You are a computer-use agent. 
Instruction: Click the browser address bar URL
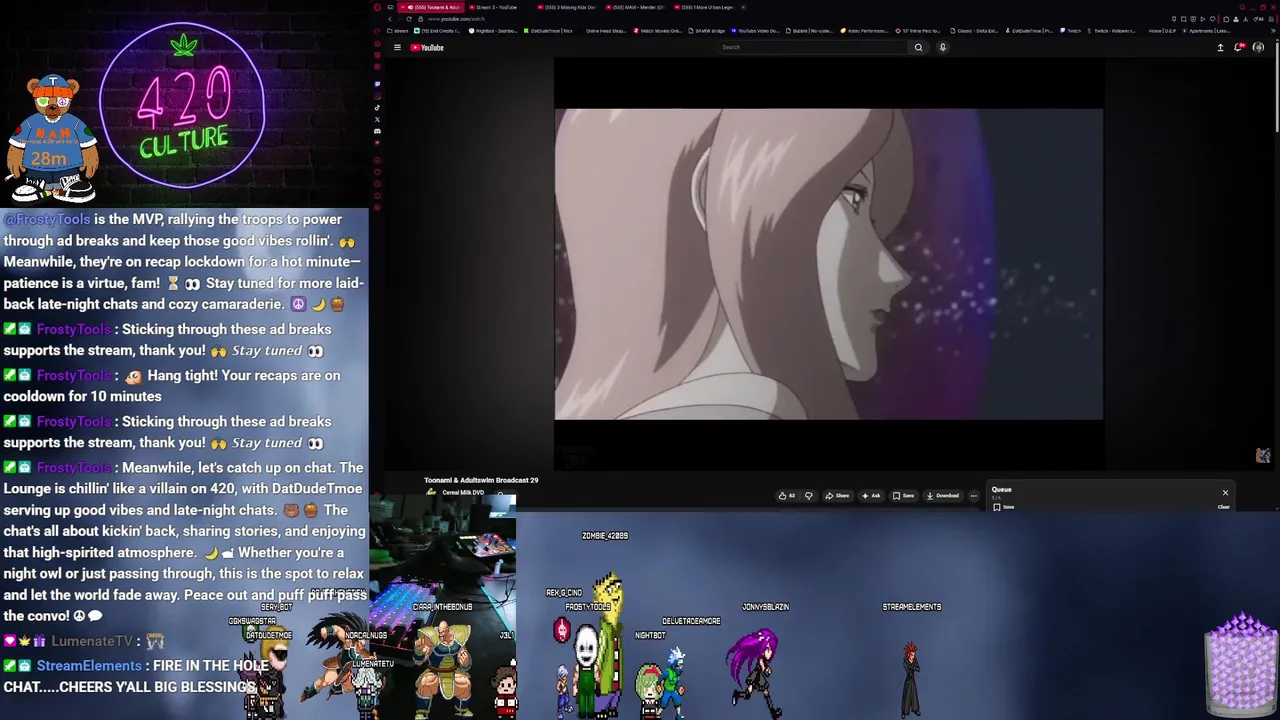tap(457, 19)
